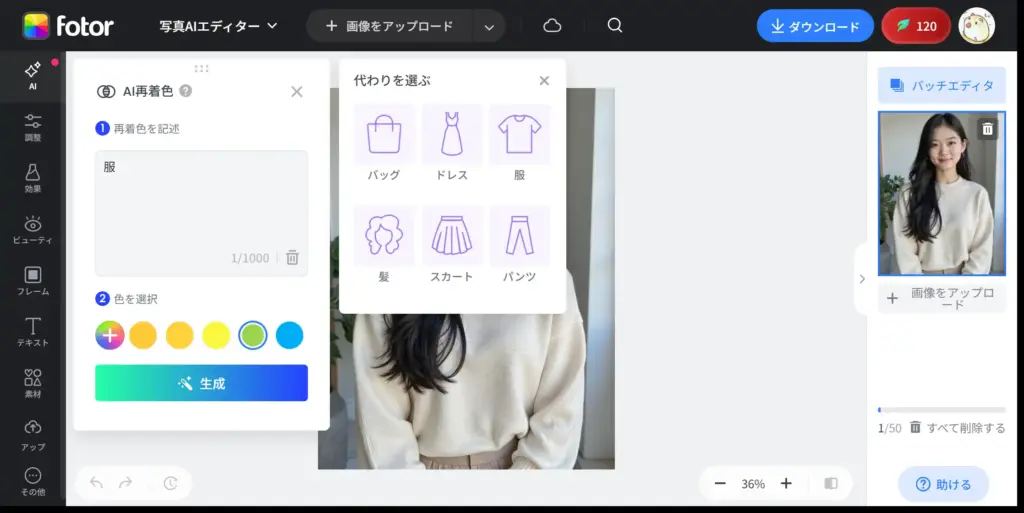
Task: Select the green color swatch
Action: click(253, 335)
